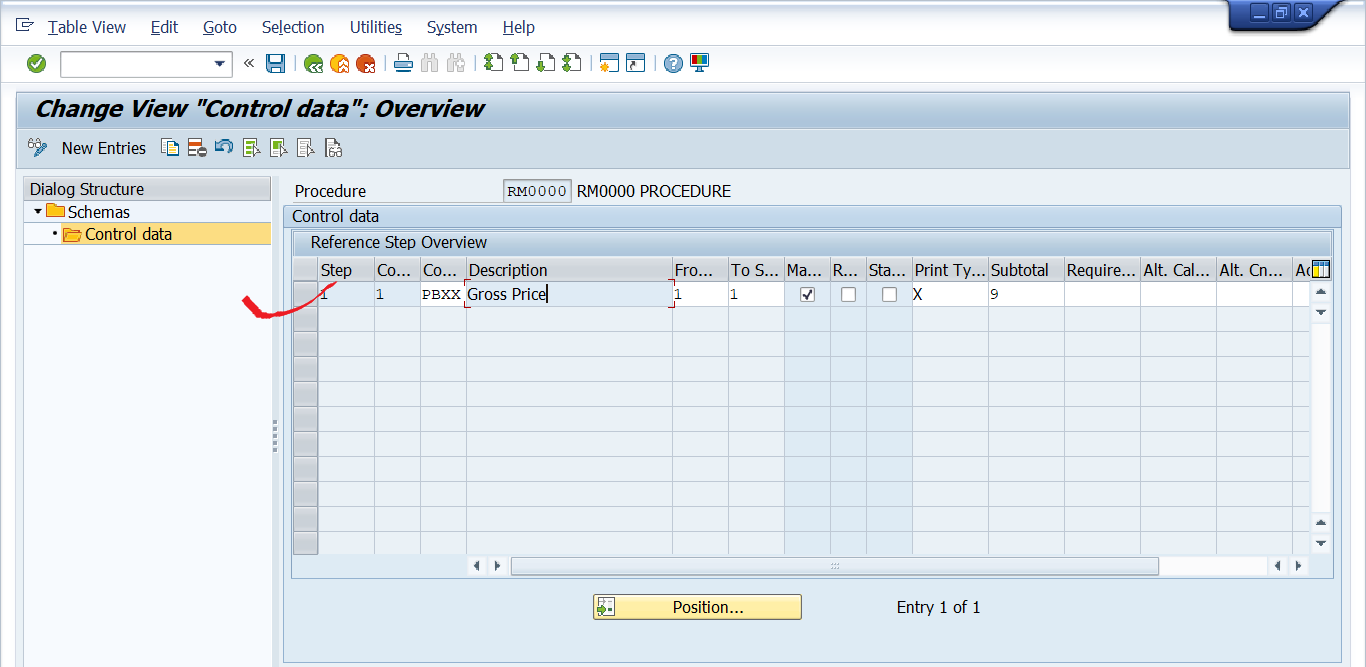
Task: Open the Goto menu
Action: click(x=220, y=27)
